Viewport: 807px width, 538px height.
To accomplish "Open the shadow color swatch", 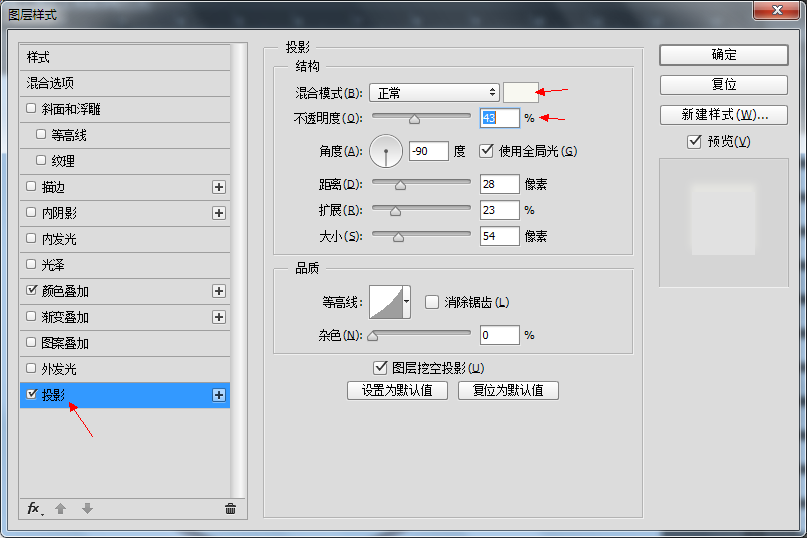I will click(x=521, y=93).
